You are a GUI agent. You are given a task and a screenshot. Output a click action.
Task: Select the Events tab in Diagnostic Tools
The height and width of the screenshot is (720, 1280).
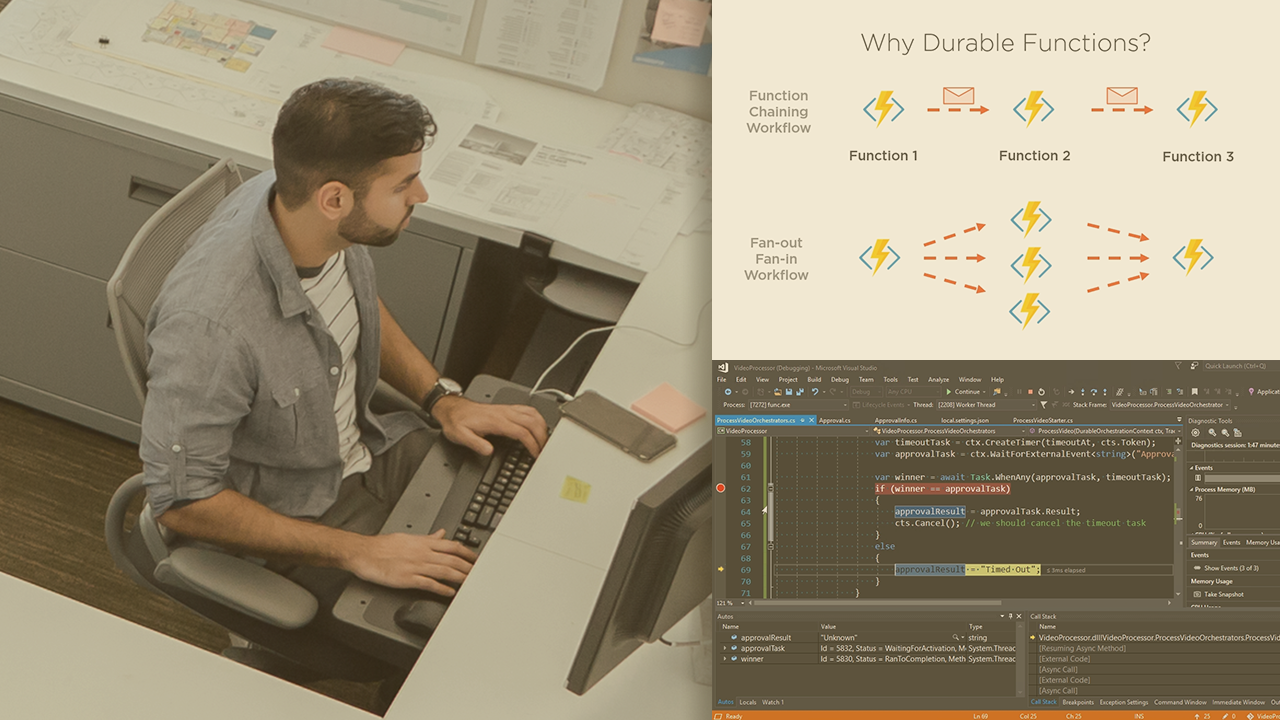point(1232,543)
